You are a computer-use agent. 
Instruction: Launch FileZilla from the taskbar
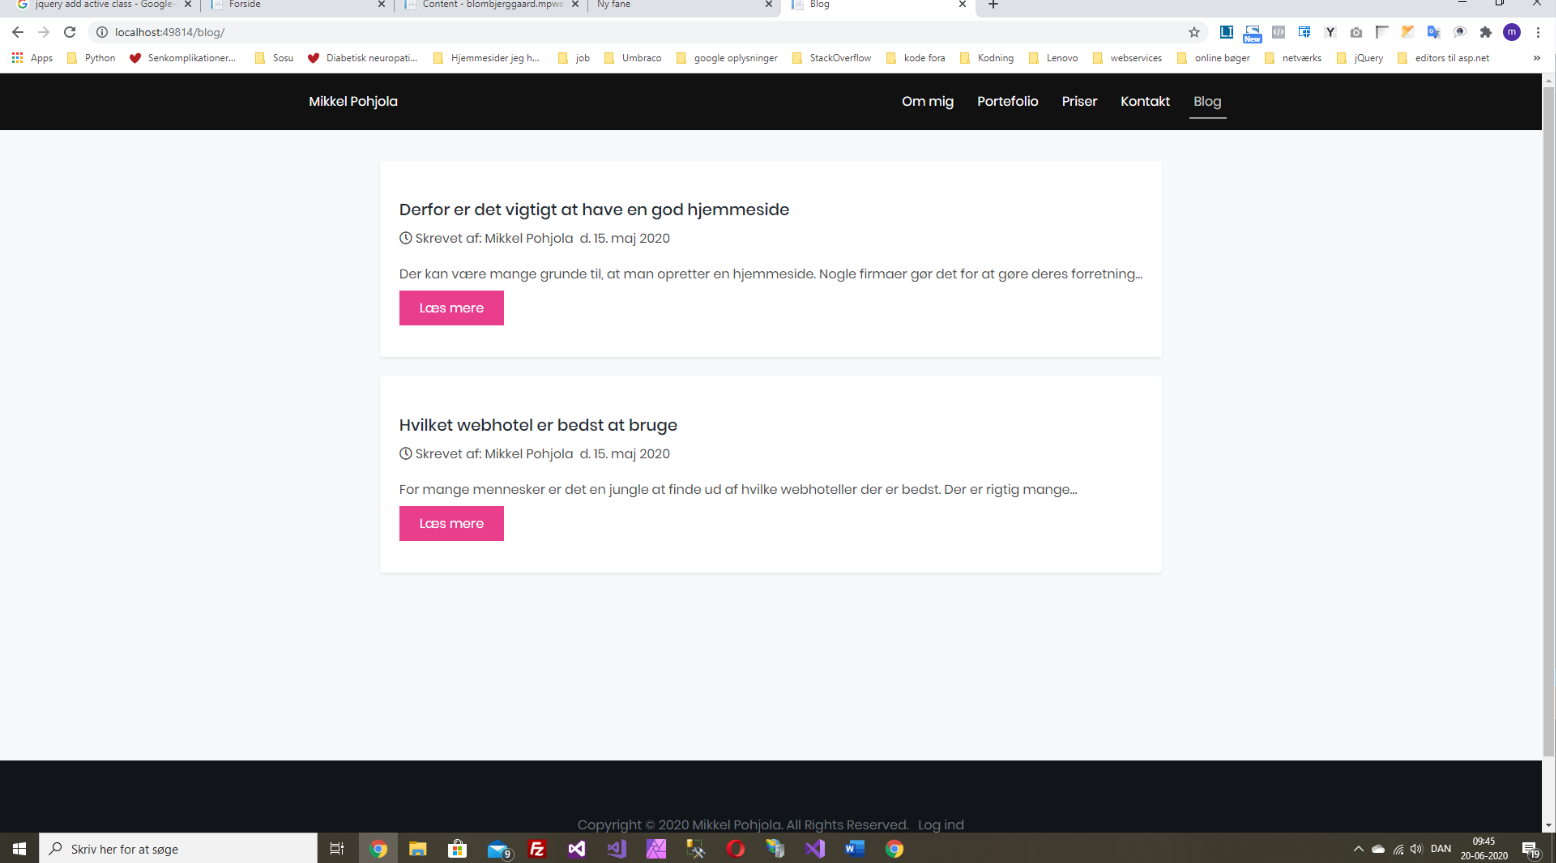tap(537, 849)
